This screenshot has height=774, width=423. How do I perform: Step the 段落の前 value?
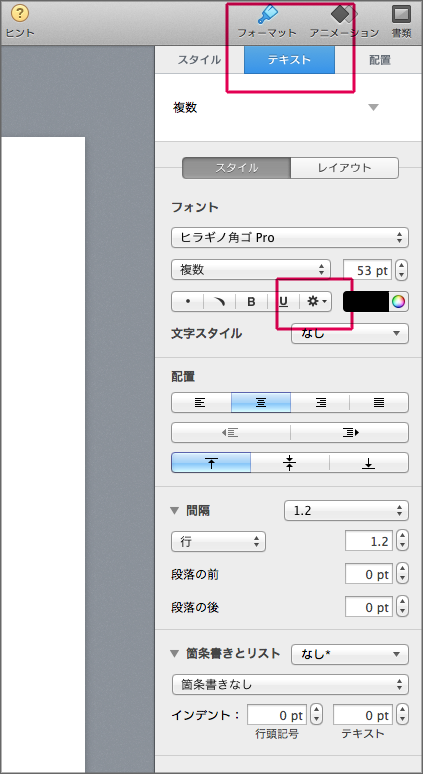click(402, 574)
